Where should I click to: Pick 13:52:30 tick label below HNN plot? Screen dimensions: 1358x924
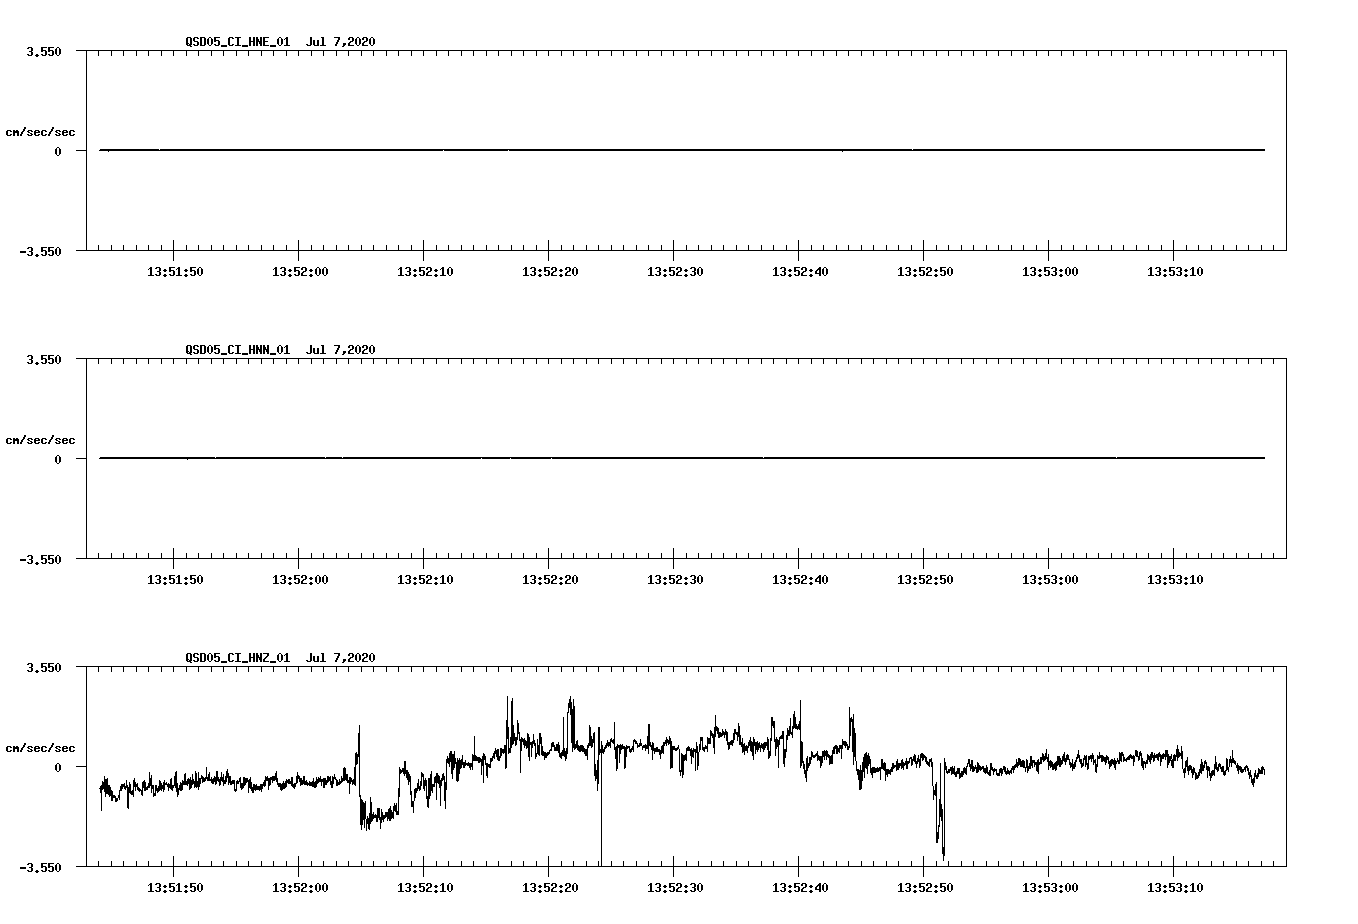[x=675, y=579]
